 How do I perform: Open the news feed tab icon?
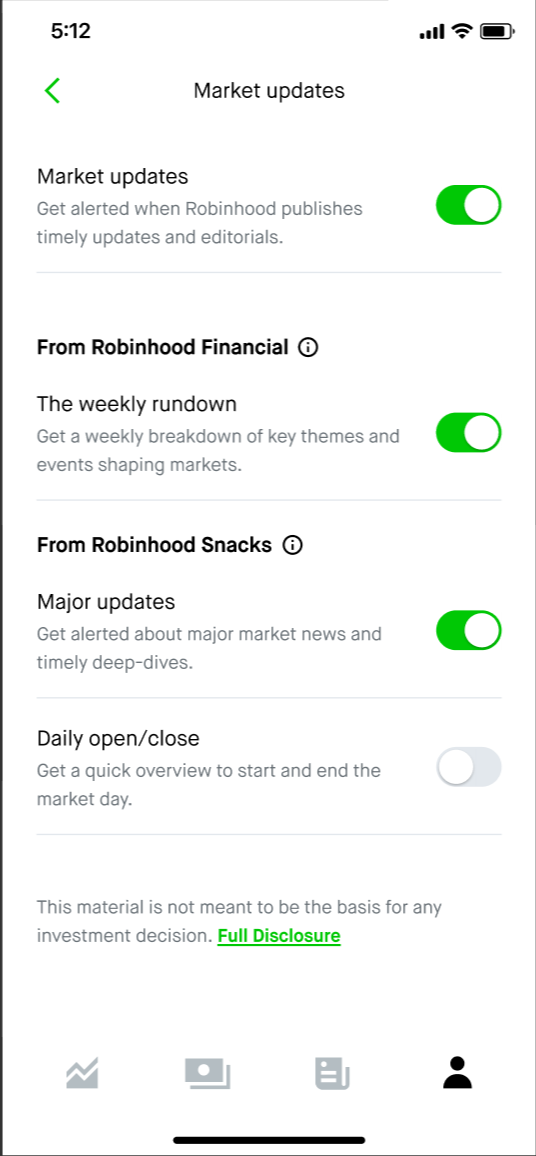[x=333, y=1073]
